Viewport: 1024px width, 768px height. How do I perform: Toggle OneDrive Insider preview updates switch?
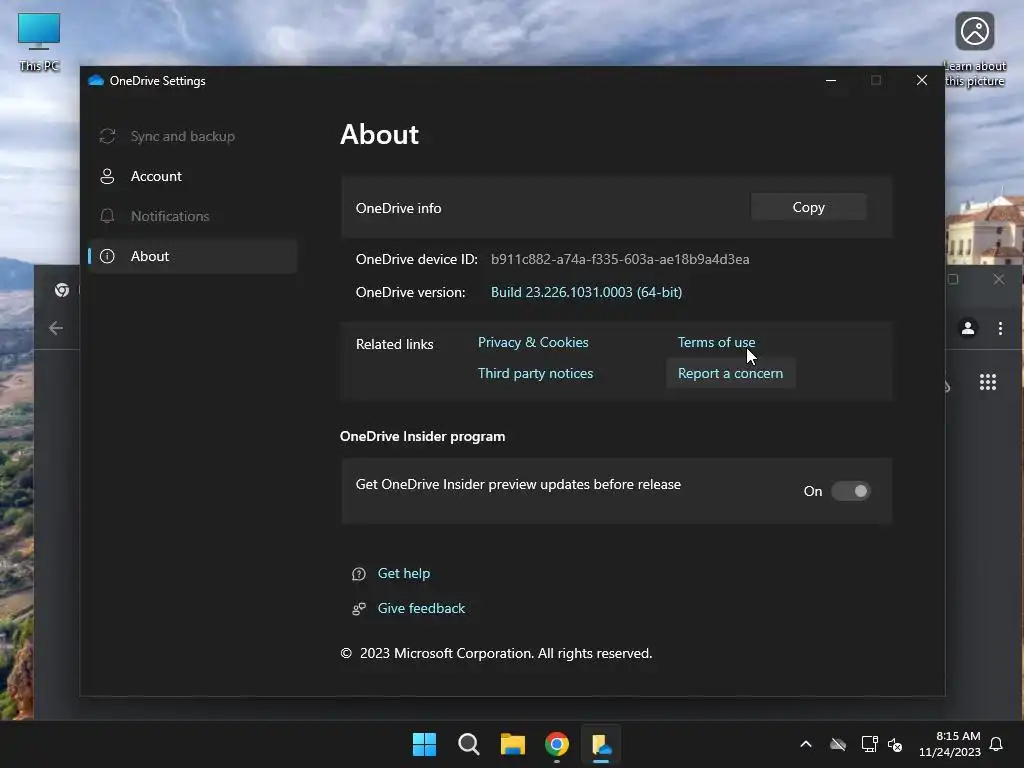[x=850, y=491]
